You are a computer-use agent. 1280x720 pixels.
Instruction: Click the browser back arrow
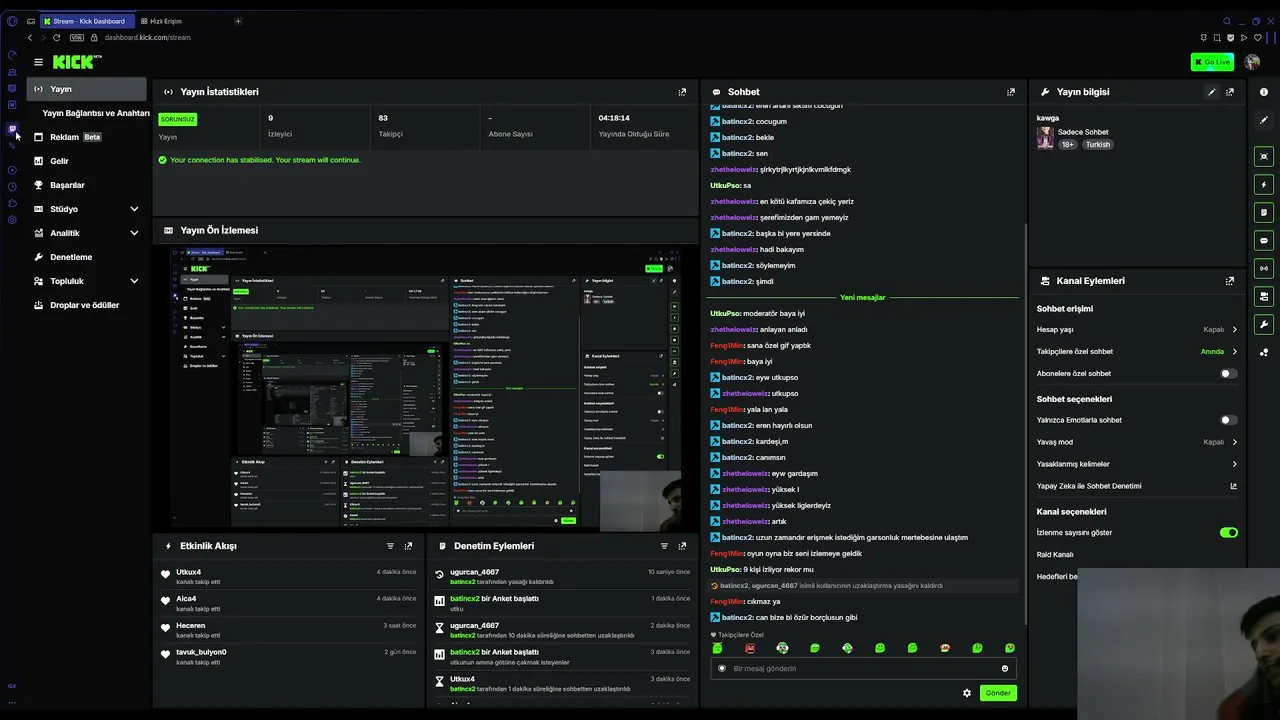click(x=30, y=38)
